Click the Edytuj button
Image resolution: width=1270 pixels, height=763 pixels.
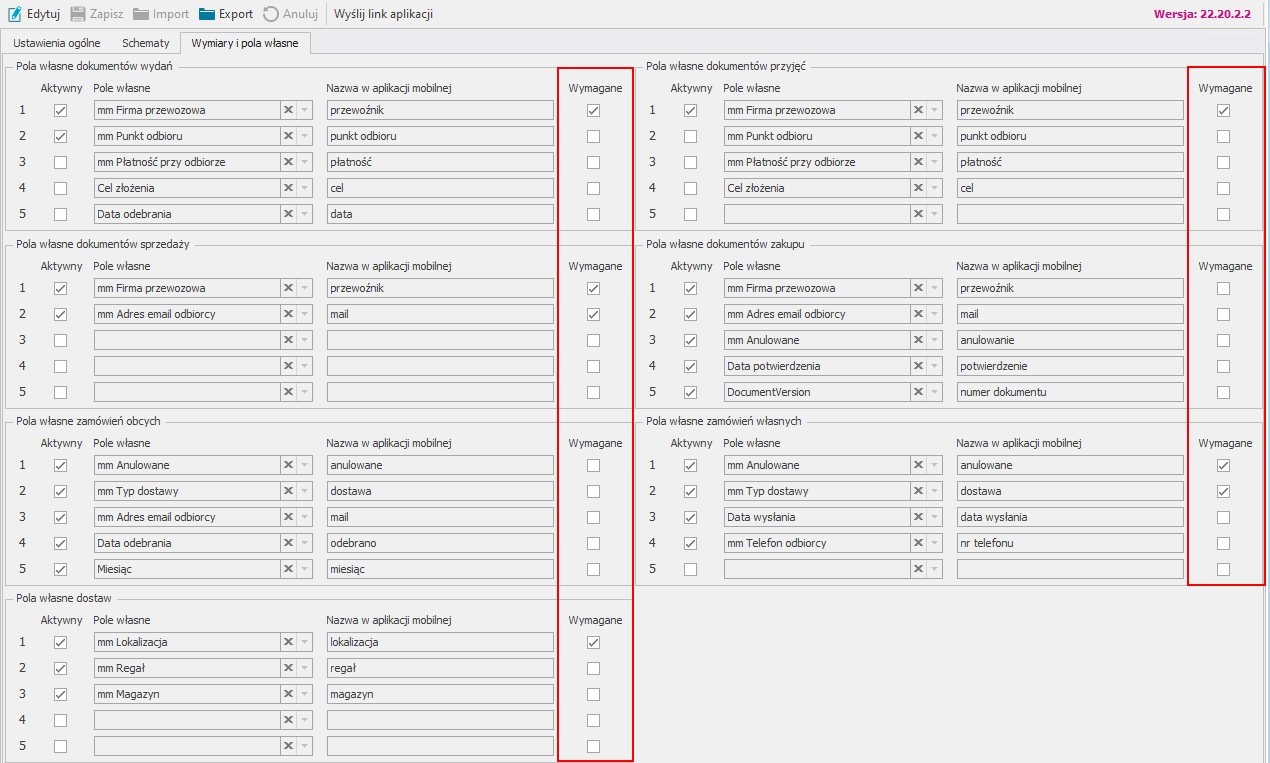(34, 14)
